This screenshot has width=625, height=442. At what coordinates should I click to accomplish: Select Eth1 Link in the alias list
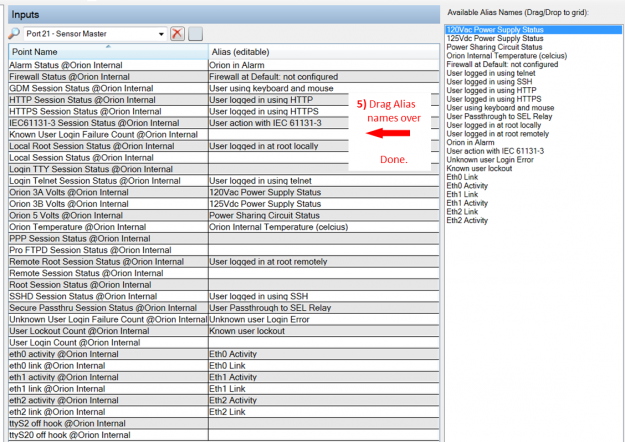(x=462, y=194)
